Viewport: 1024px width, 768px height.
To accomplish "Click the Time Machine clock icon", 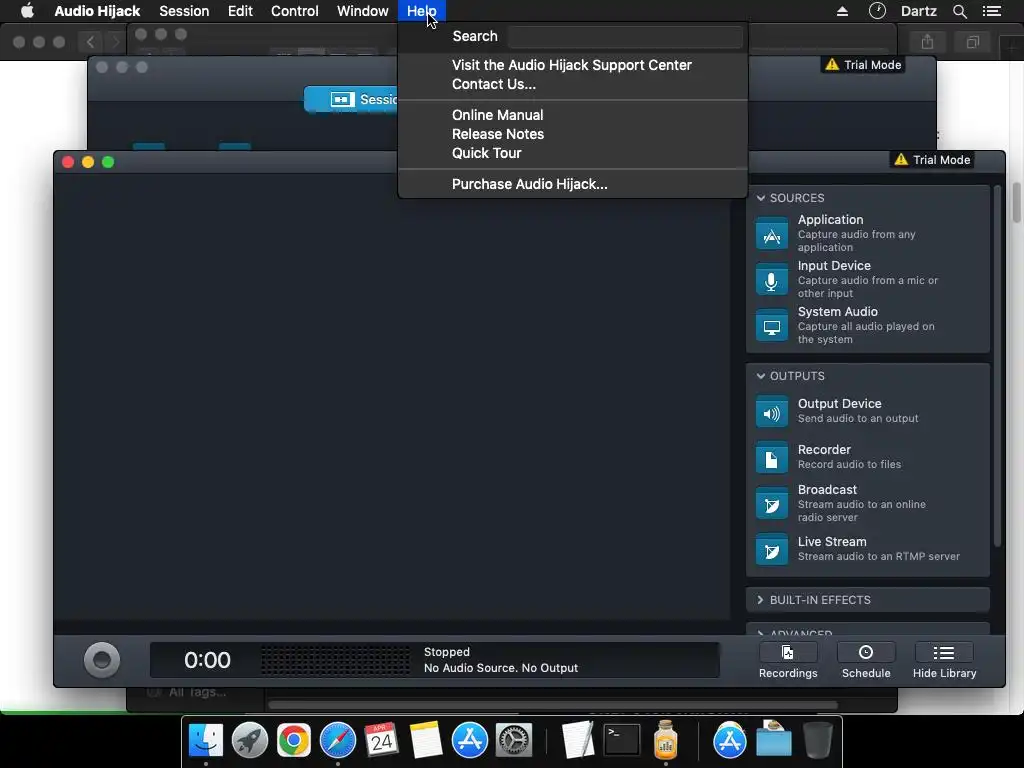I will point(877,10).
